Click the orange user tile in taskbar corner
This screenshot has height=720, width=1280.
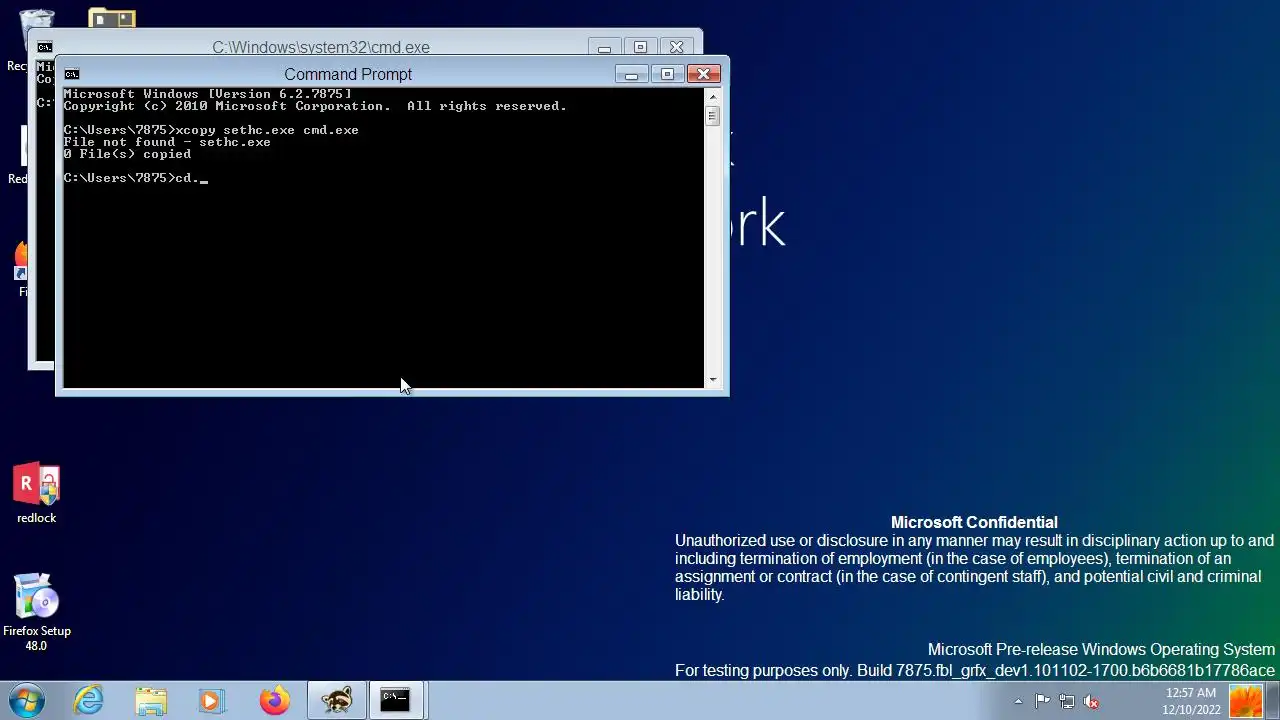pos(1246,701)
